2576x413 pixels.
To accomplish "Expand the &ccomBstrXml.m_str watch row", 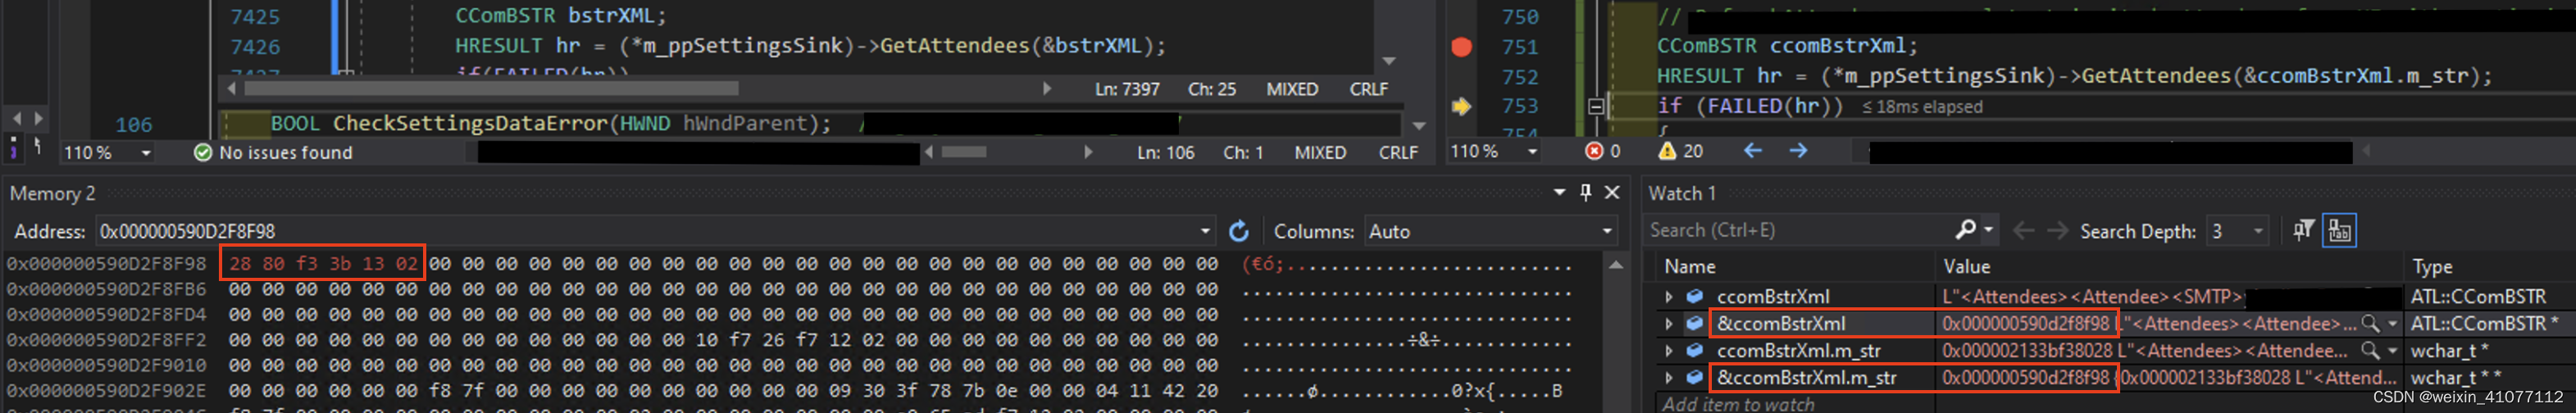I will [1668, 378].
